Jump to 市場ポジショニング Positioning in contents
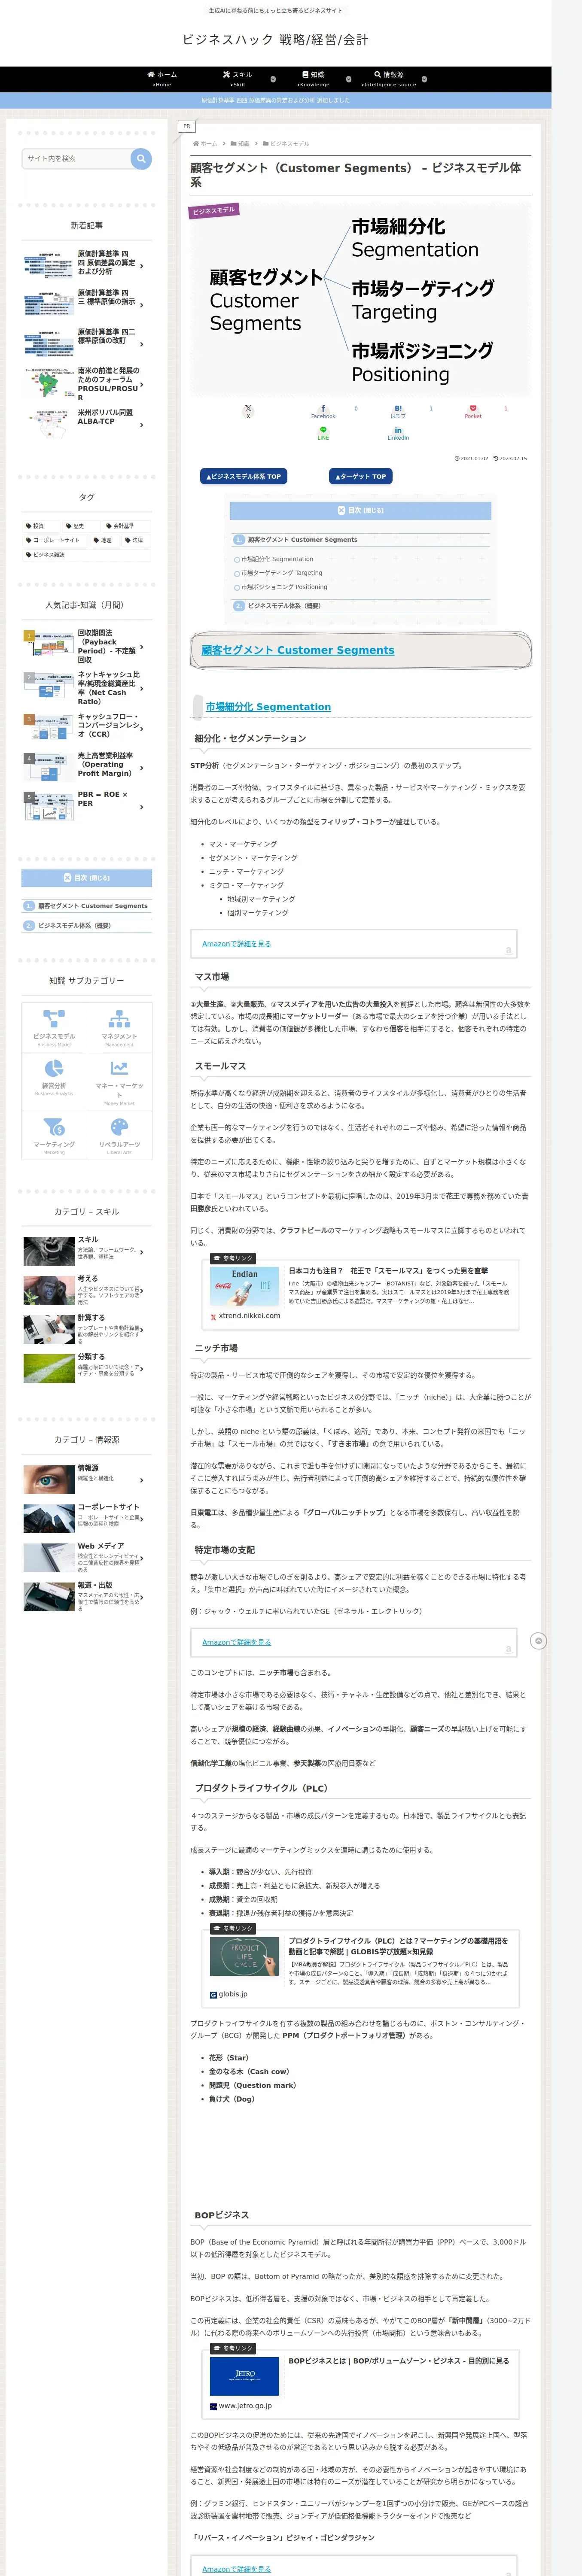Image resolution: width=582 pixels, height=2576 pixels. point(284,587)
